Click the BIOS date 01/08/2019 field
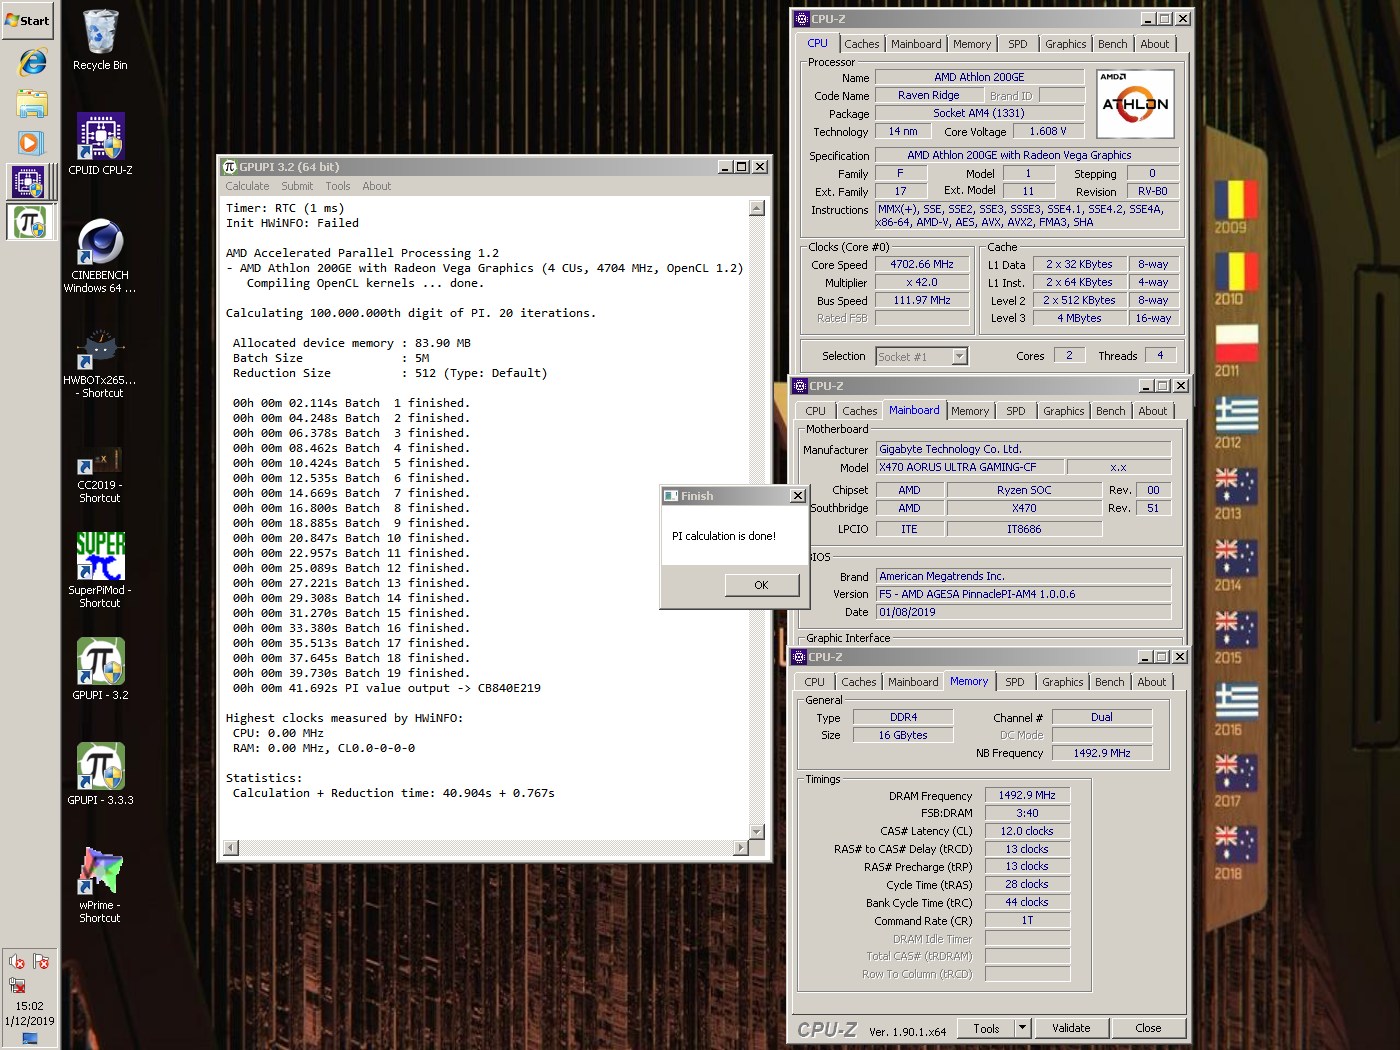This screenshot has height=1050, width=1400. click(1024, 612)
